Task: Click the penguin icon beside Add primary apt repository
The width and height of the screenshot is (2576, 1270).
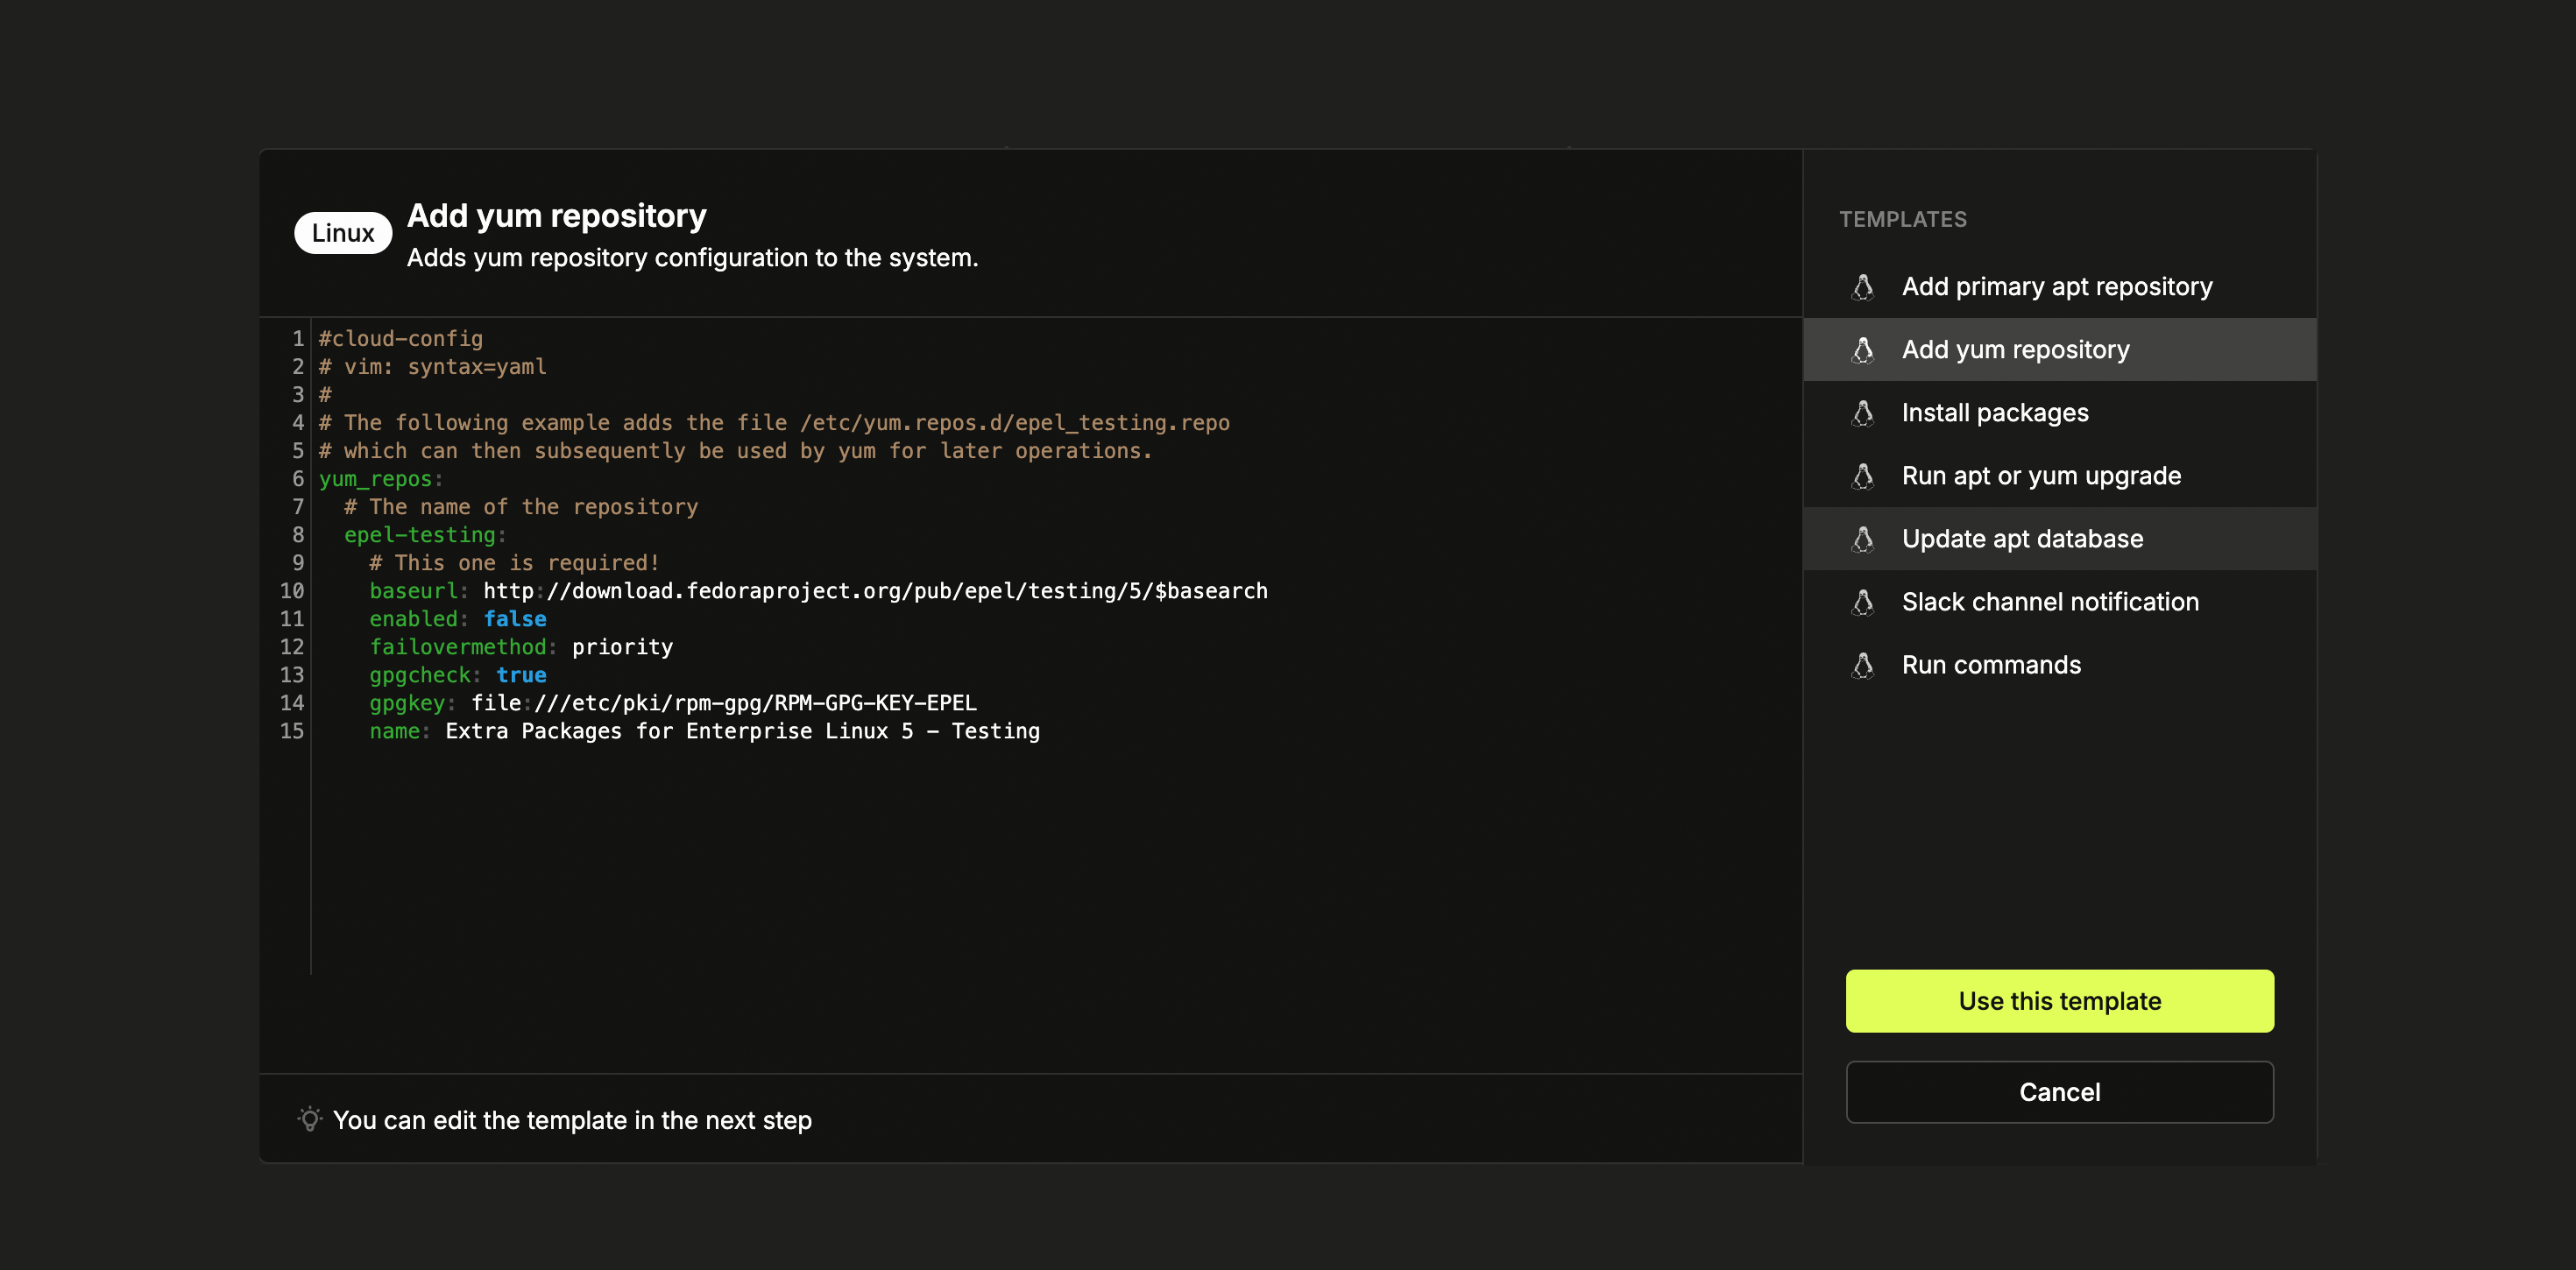Action: coord(1862,287)
